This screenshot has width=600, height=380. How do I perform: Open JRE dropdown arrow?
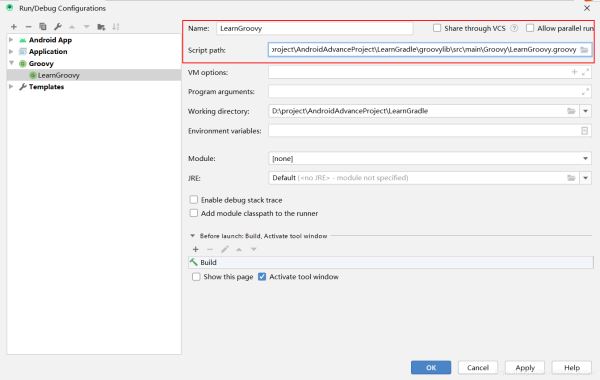pyautogui.click(x=585, y=178)
